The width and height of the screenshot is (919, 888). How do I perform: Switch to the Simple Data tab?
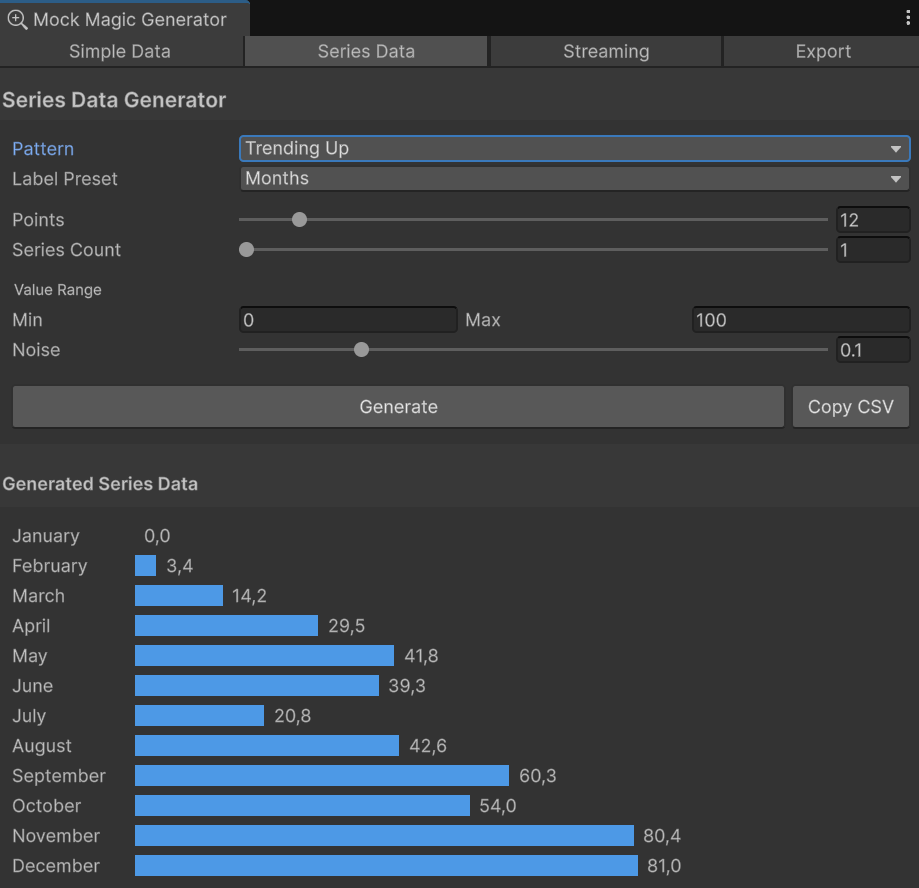(x=120, y=52)
